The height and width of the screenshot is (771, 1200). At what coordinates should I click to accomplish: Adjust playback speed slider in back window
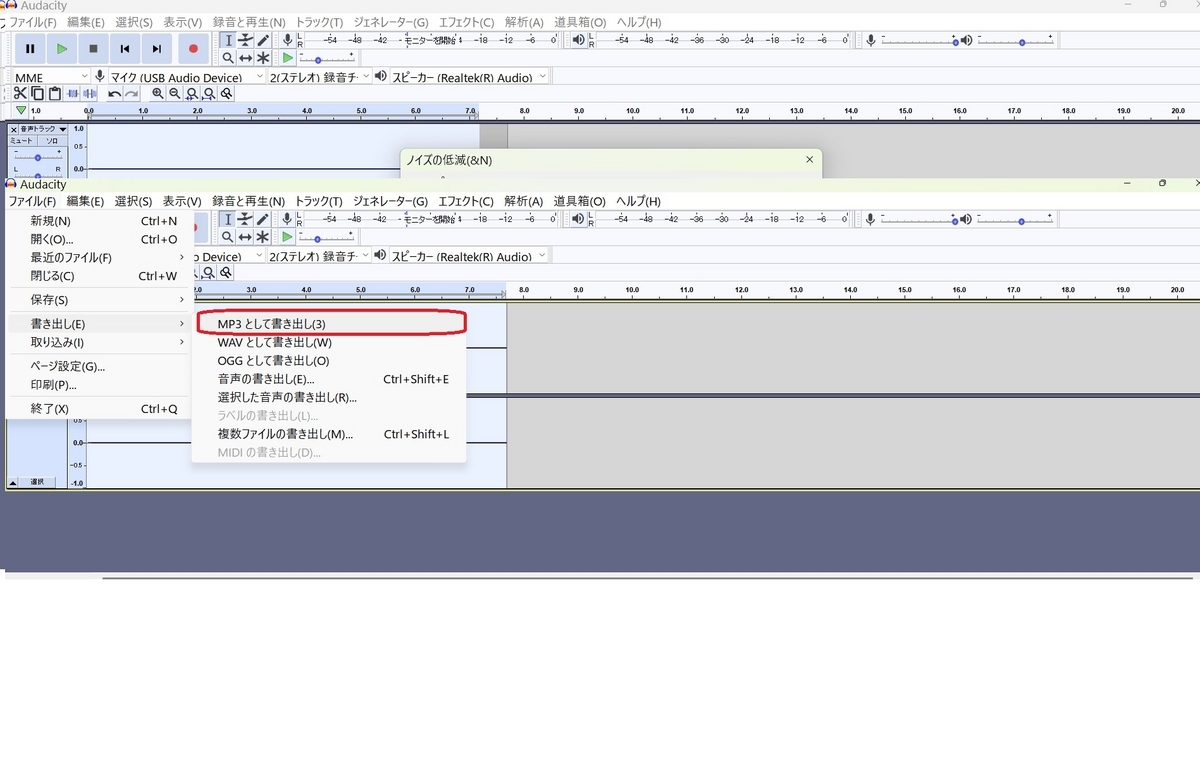click(x=328, y=58)
